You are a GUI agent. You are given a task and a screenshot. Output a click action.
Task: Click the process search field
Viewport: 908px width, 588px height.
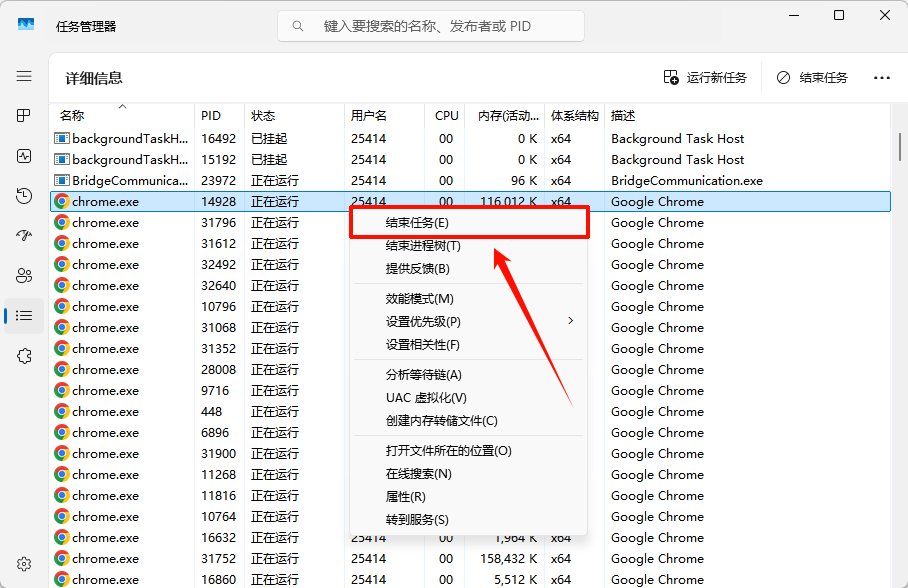coord(430,26)
